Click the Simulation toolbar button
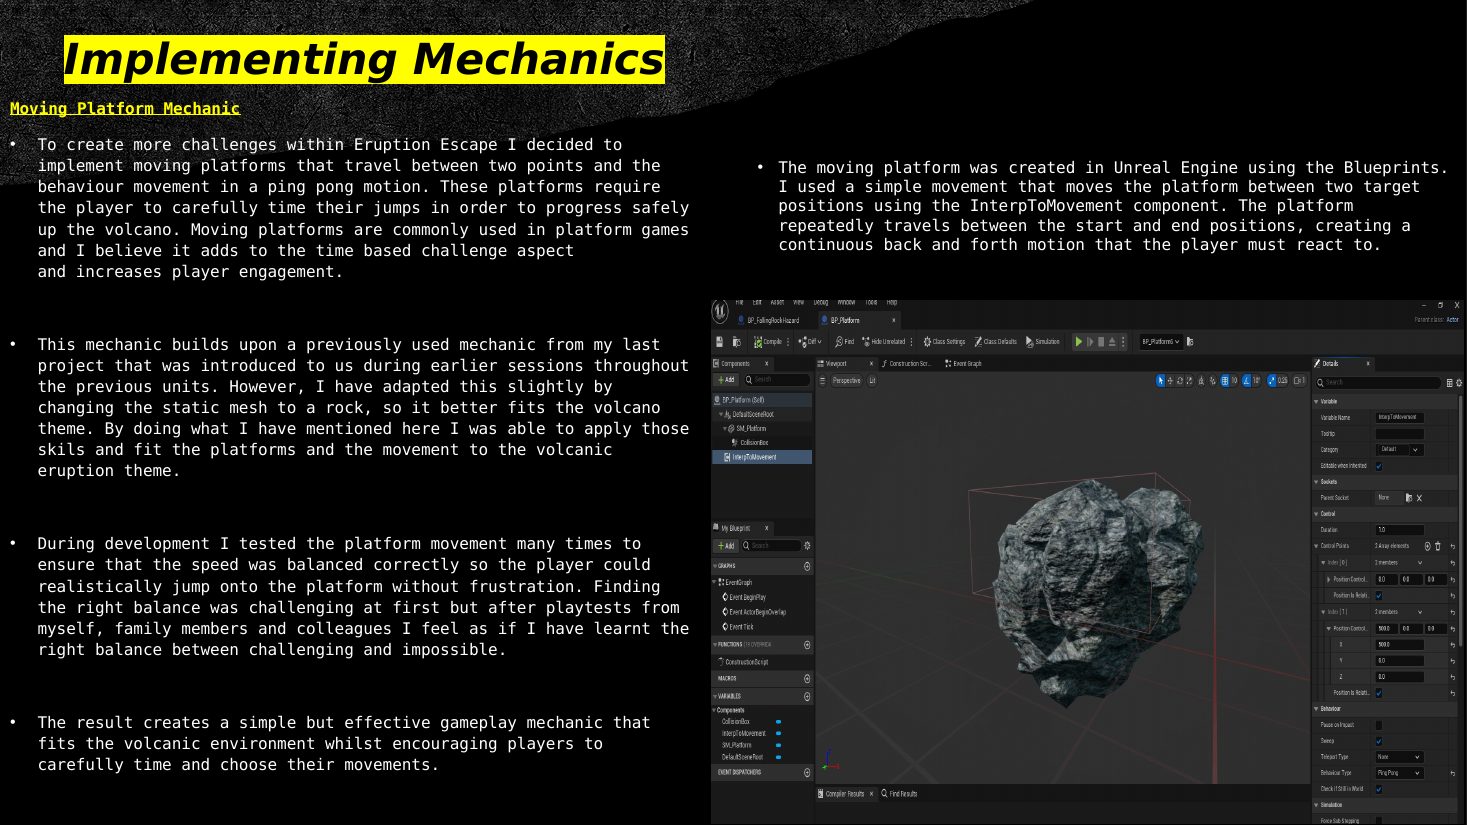This screenshot has width=1467, height=825. click(x=1043, y=342)
